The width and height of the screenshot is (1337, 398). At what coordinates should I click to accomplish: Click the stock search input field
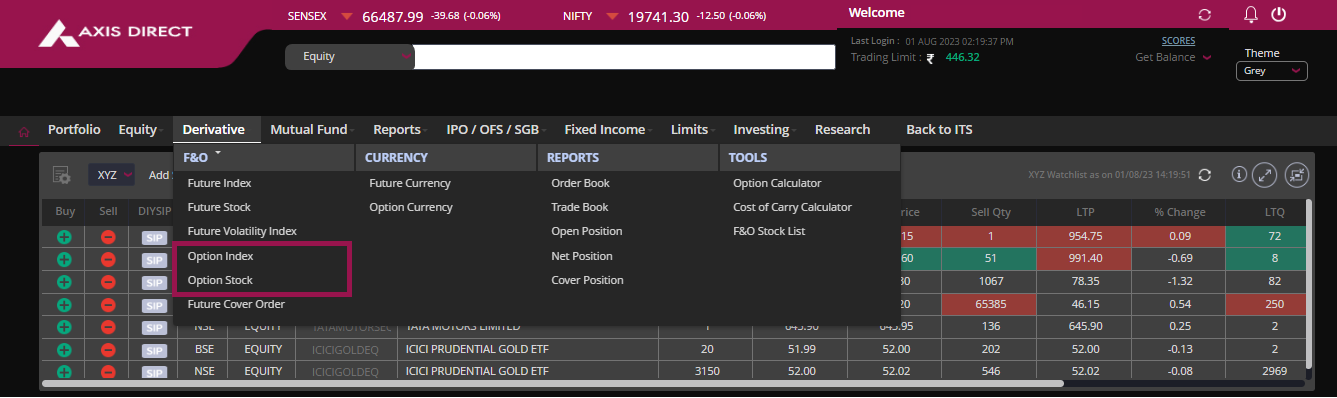pyautogui.click(x=624, y=57)
